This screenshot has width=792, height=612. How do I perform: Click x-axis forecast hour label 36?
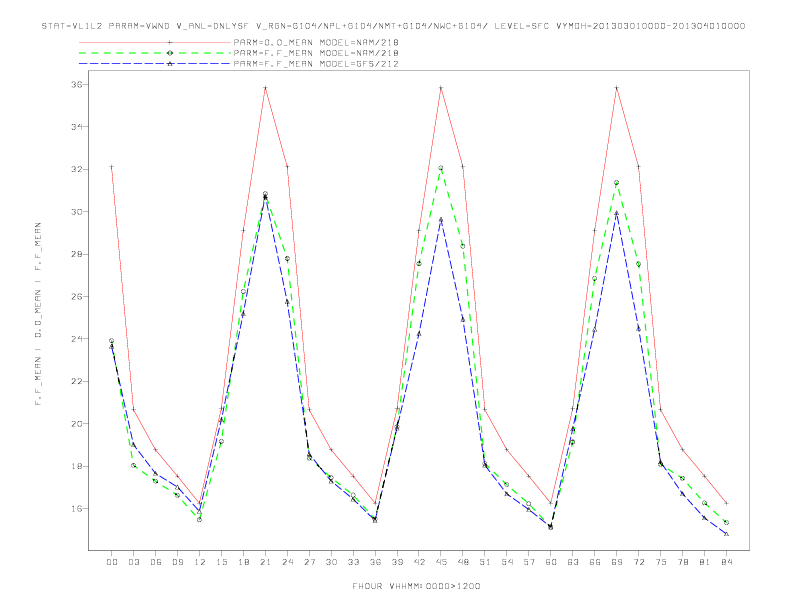(375, 562)
